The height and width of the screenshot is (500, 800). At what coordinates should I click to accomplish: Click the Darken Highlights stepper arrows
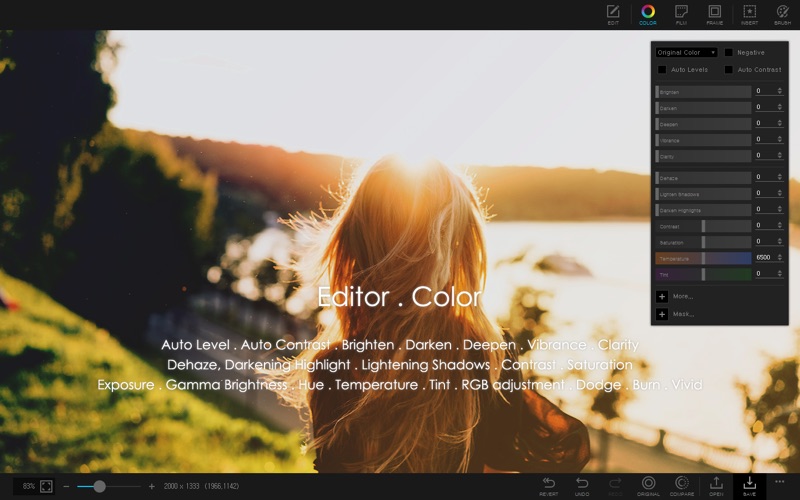780,209
